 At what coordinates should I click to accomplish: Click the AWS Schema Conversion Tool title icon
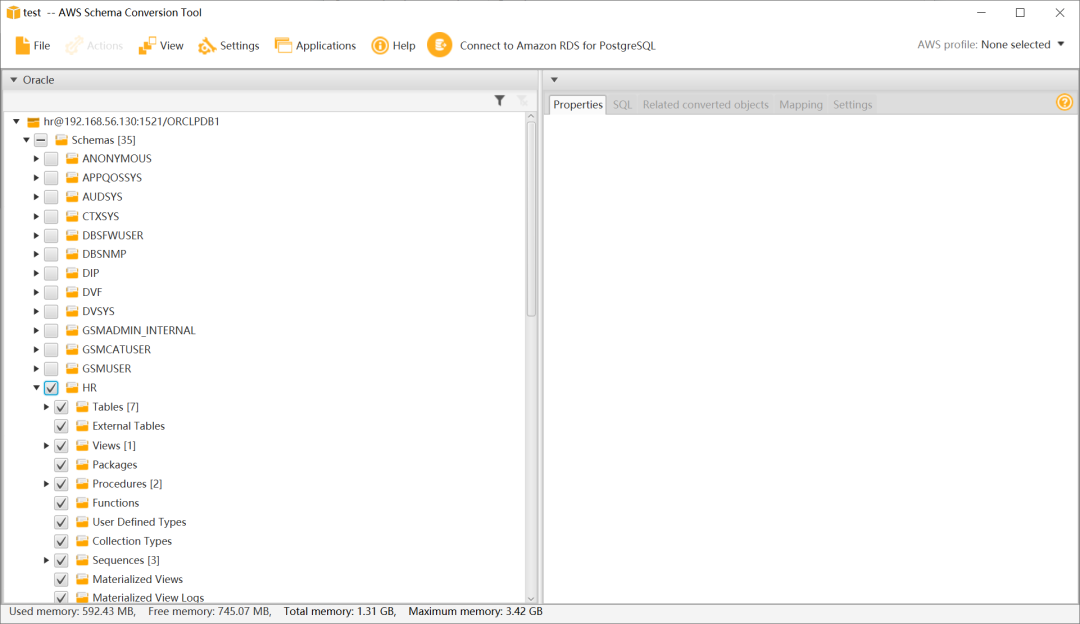13,12
